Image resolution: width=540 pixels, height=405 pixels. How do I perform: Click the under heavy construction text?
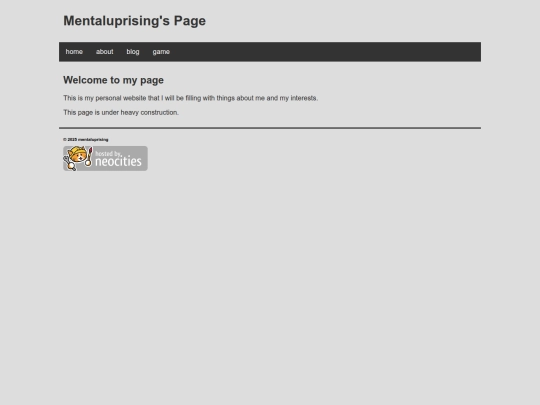121,113
